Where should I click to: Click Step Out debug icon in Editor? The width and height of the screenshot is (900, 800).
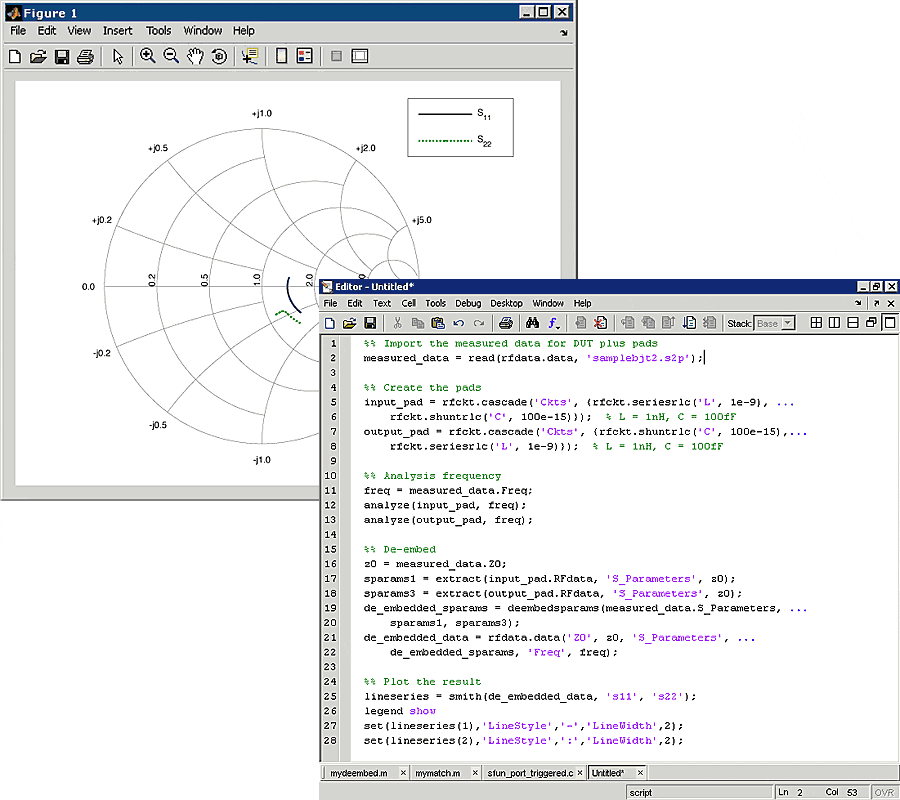pos(668,323)
